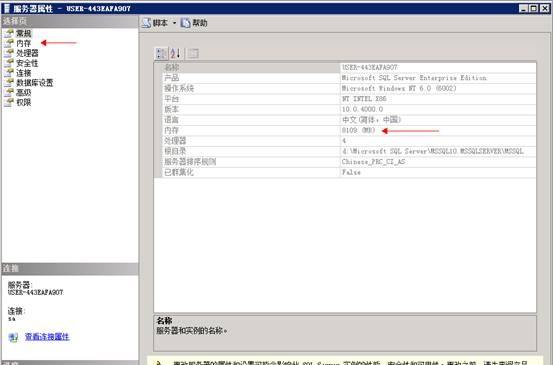The height and width of the screenshot is (365, 553).
Task: Open 帮助 from the toolbar
Action: (194, 23)
